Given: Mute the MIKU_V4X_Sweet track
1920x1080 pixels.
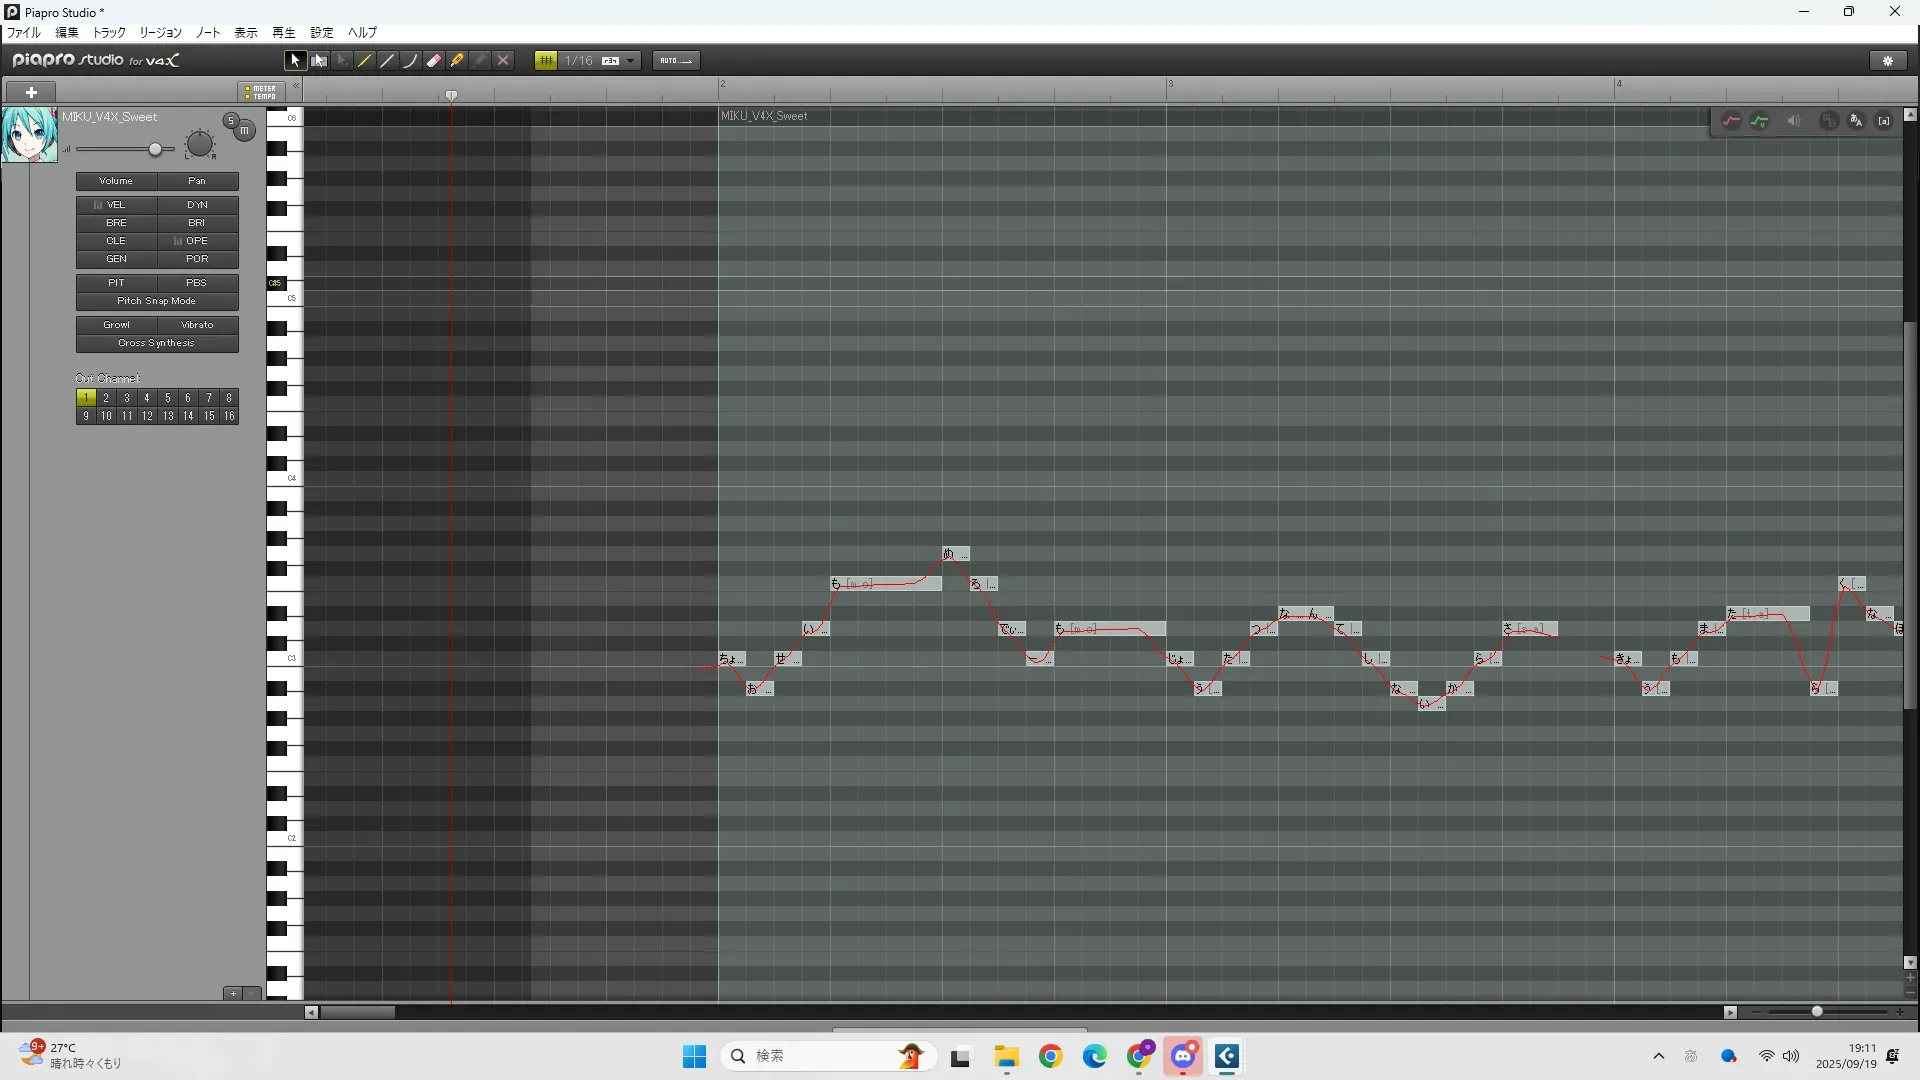Looking at the screenshot, I should [x=244, y=131].
